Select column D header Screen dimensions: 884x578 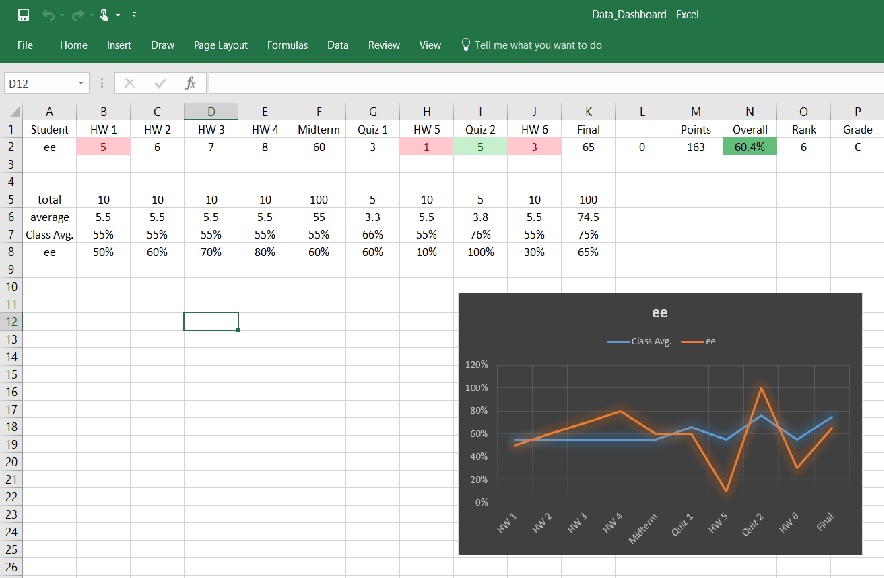point(210,112)
